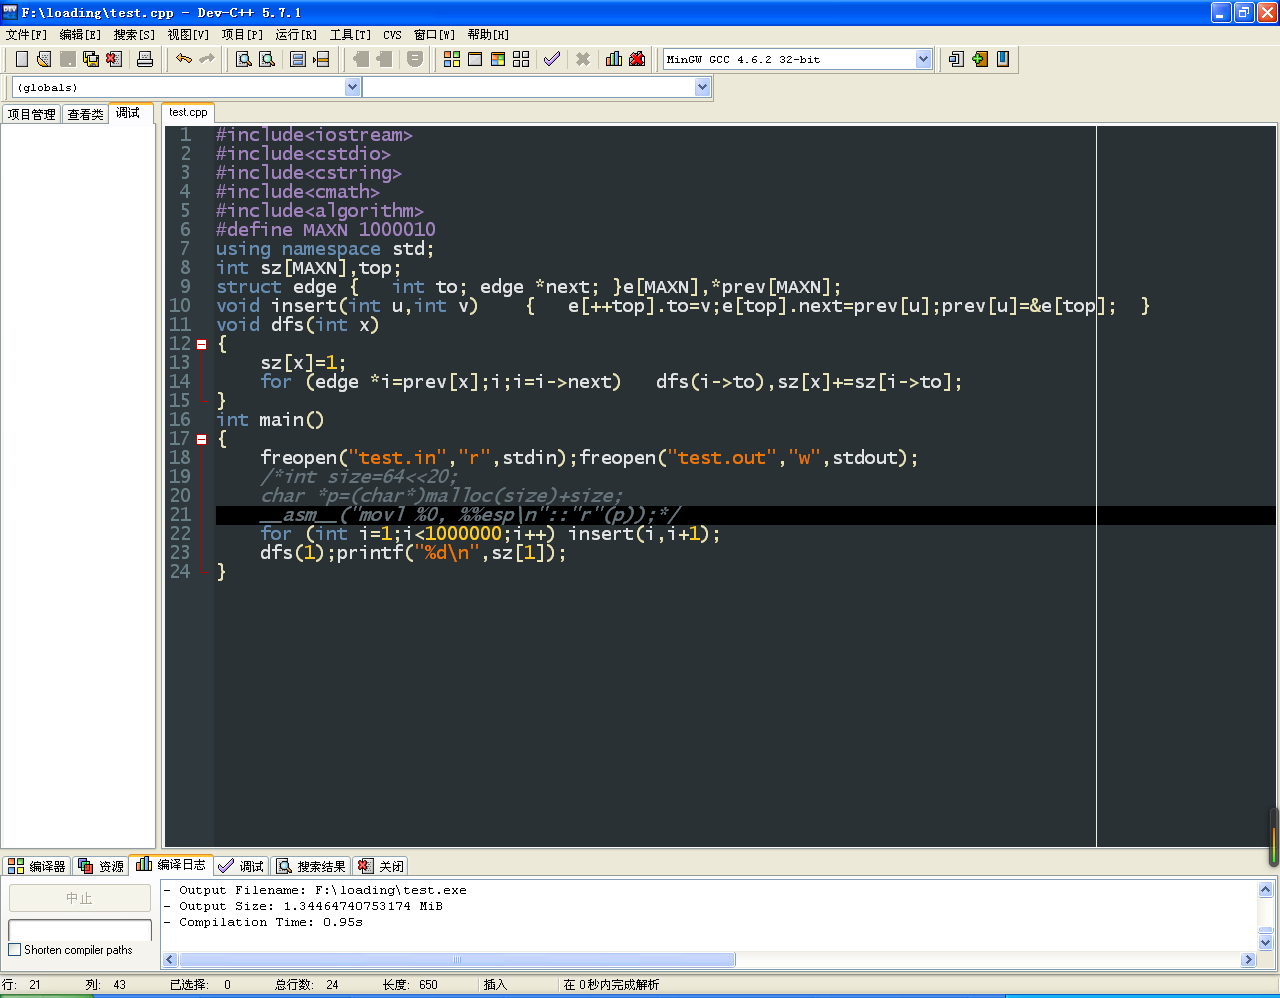Open the MinGW GCC compiler dropdown

tap(923, 59)
